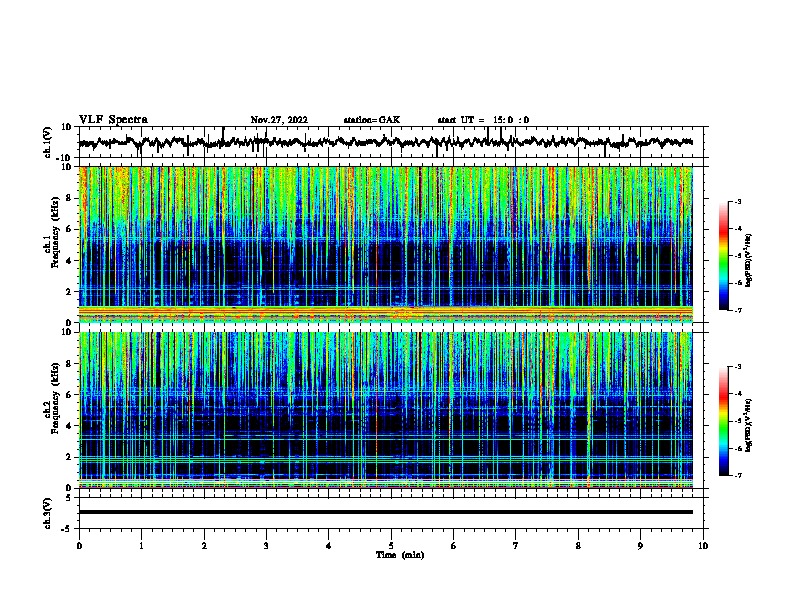Click time axis tick label "10"
Viewport: 792px width, 612px height.
(x=703, y=546)
